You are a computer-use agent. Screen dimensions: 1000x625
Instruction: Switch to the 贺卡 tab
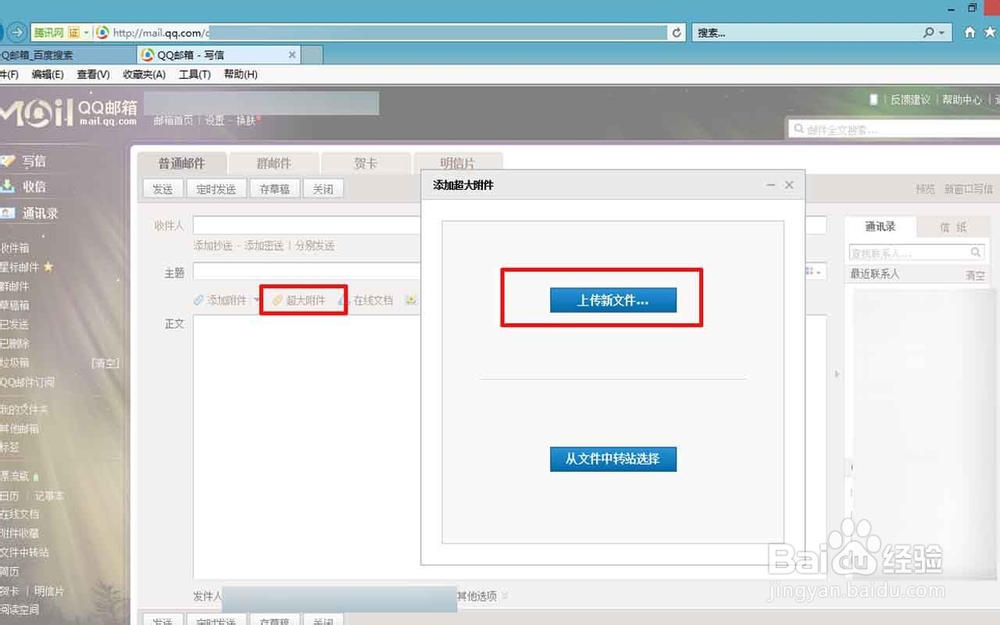(x=365, y=163)
